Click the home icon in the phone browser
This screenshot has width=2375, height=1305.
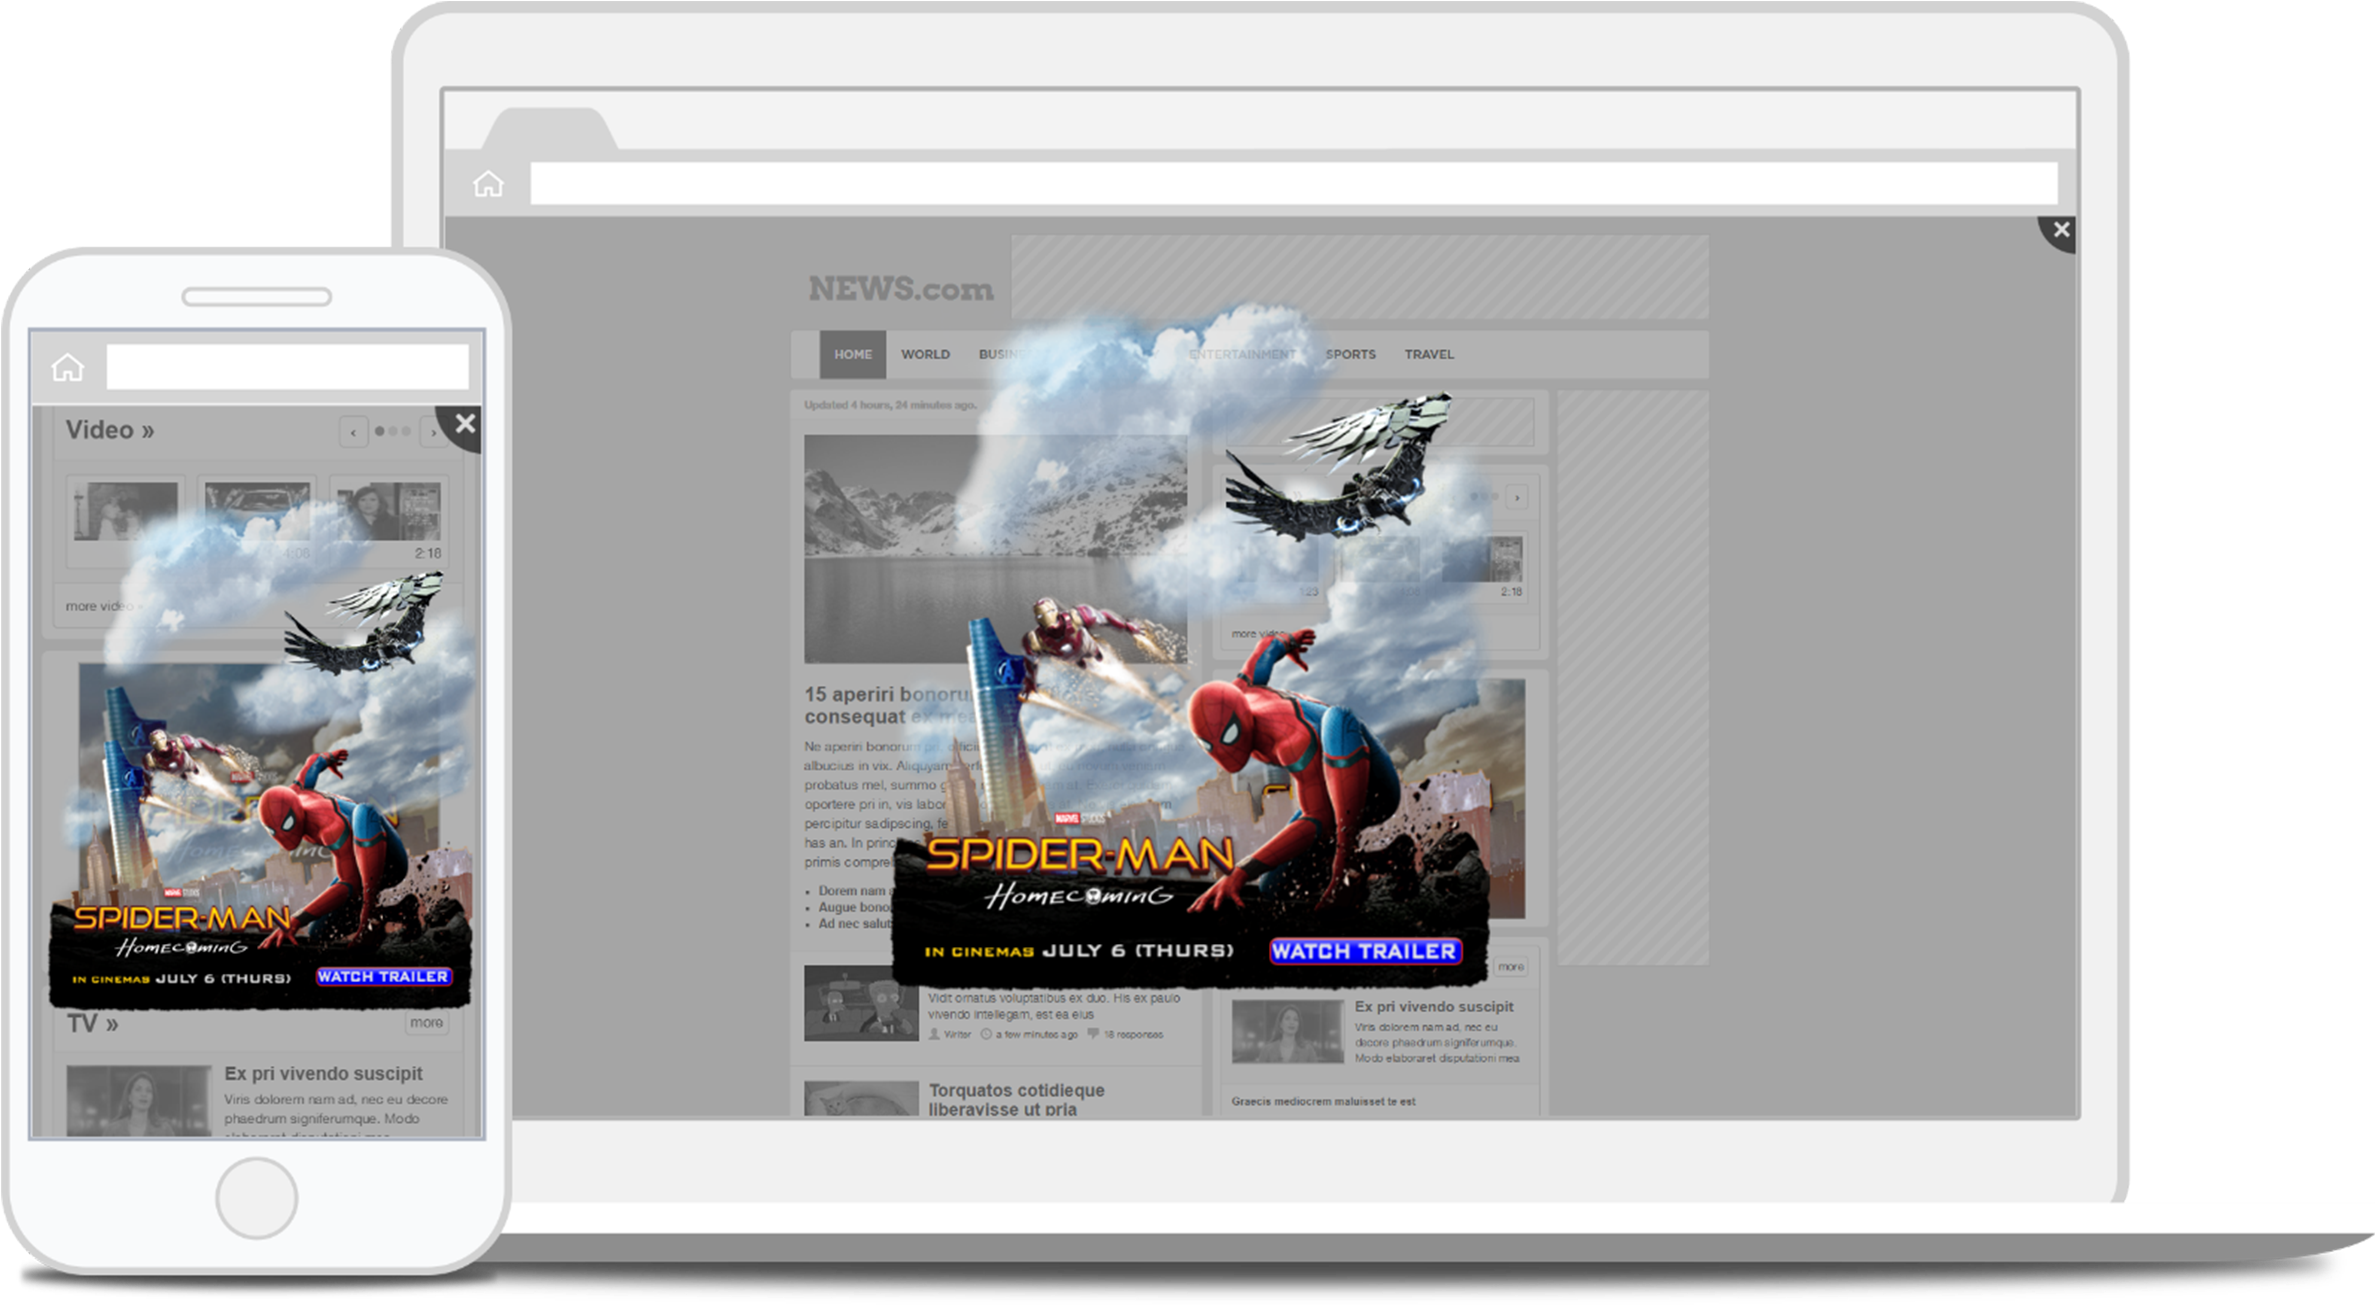[x=68, y=368]
